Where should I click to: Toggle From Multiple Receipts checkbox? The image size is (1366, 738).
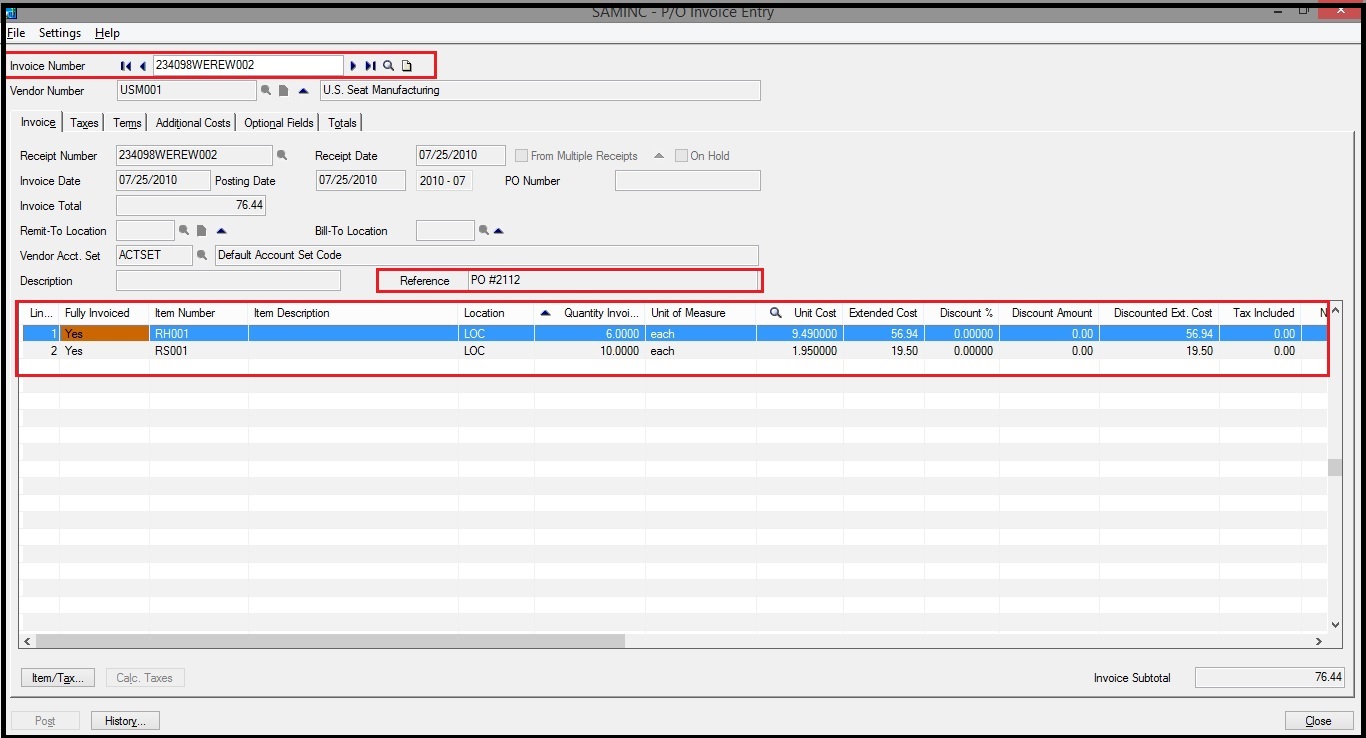click(x=521, y=156)
